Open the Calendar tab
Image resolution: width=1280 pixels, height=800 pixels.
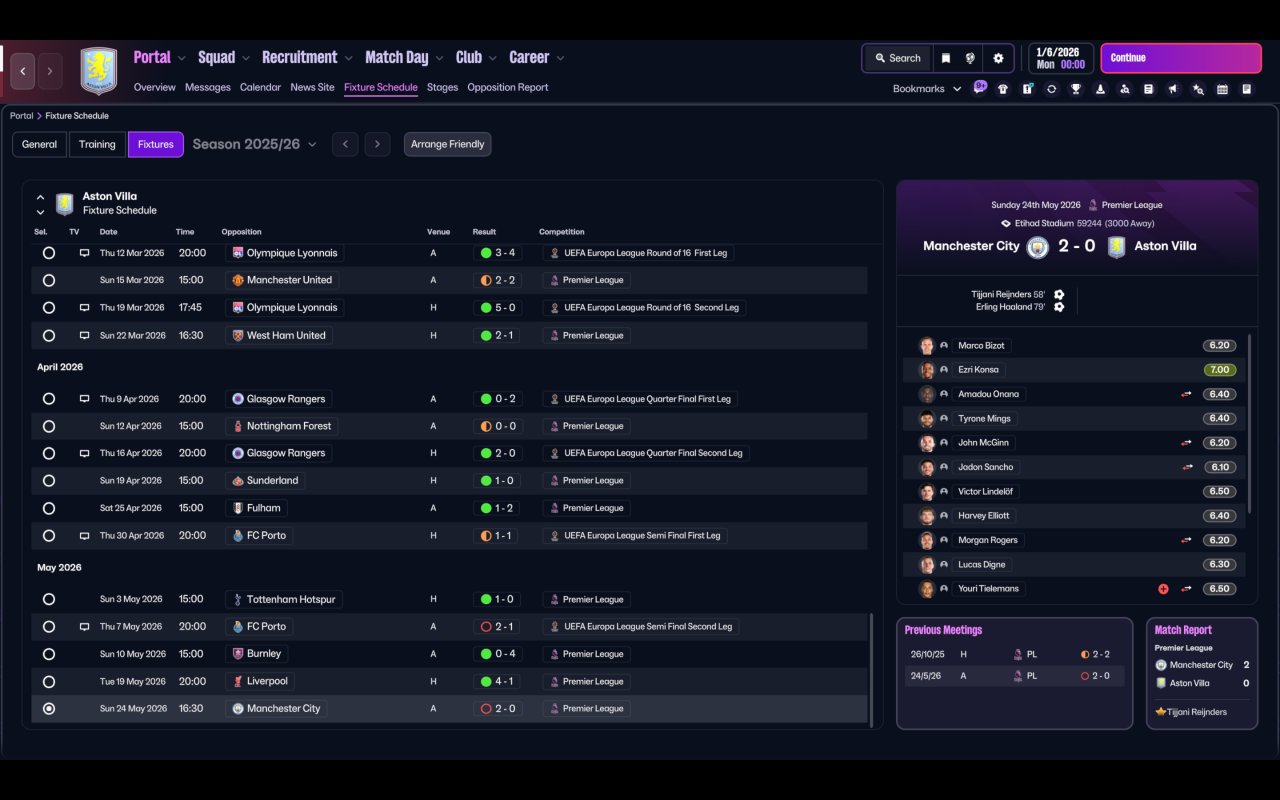tap(260, 87)
